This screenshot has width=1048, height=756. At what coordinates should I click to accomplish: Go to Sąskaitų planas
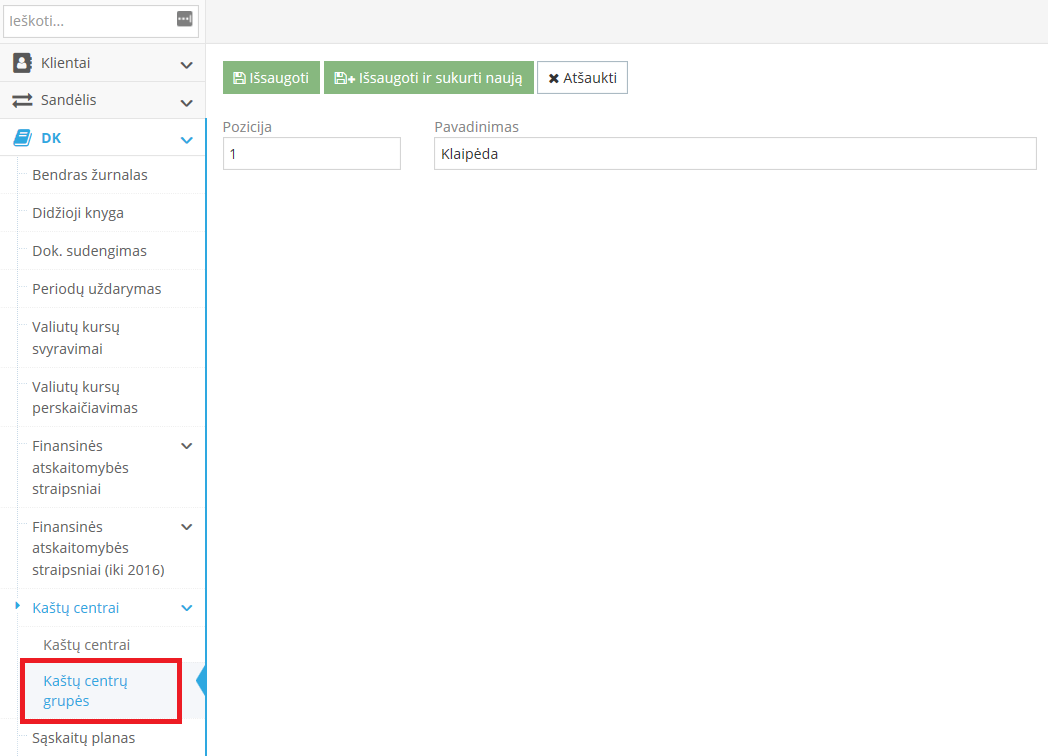(83, 738)
